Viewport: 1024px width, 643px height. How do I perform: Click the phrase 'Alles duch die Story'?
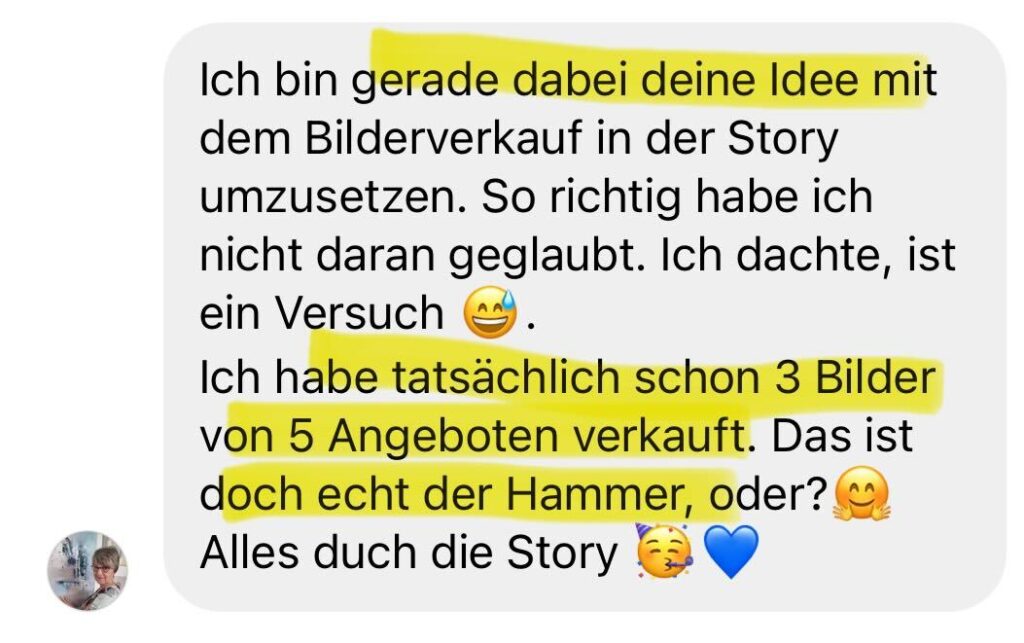pyautogui.click(x=408, y=552)
